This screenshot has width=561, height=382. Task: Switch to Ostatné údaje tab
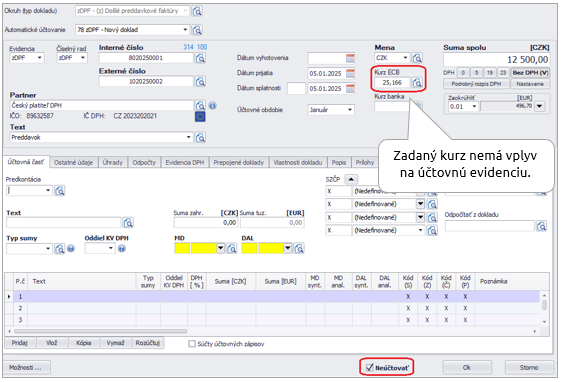point(73,162)
